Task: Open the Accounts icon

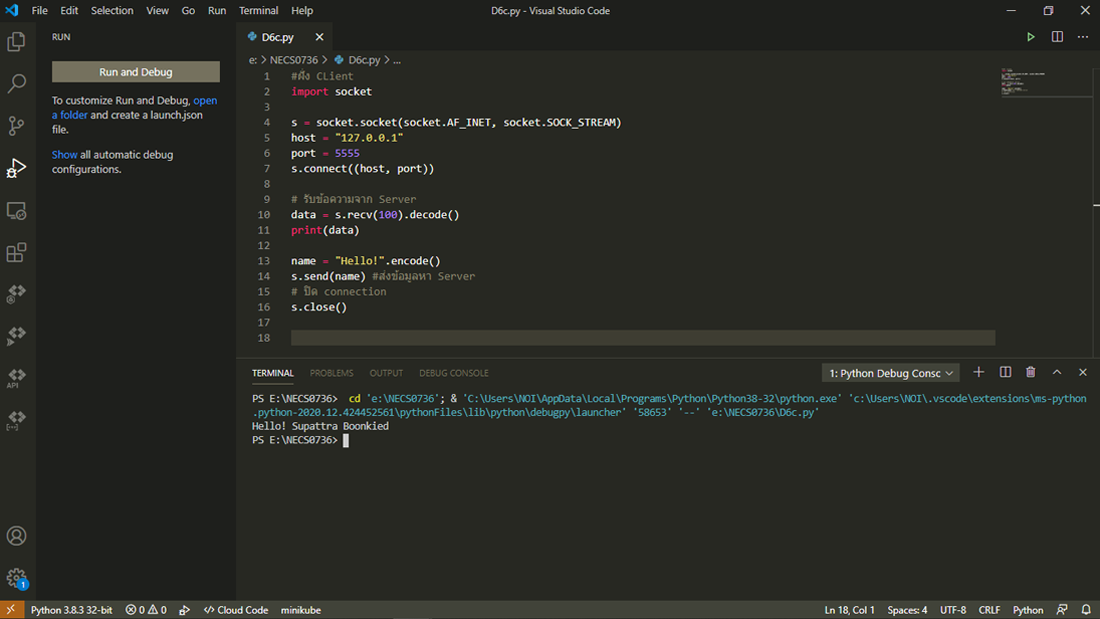Action: tap(17, 537)
